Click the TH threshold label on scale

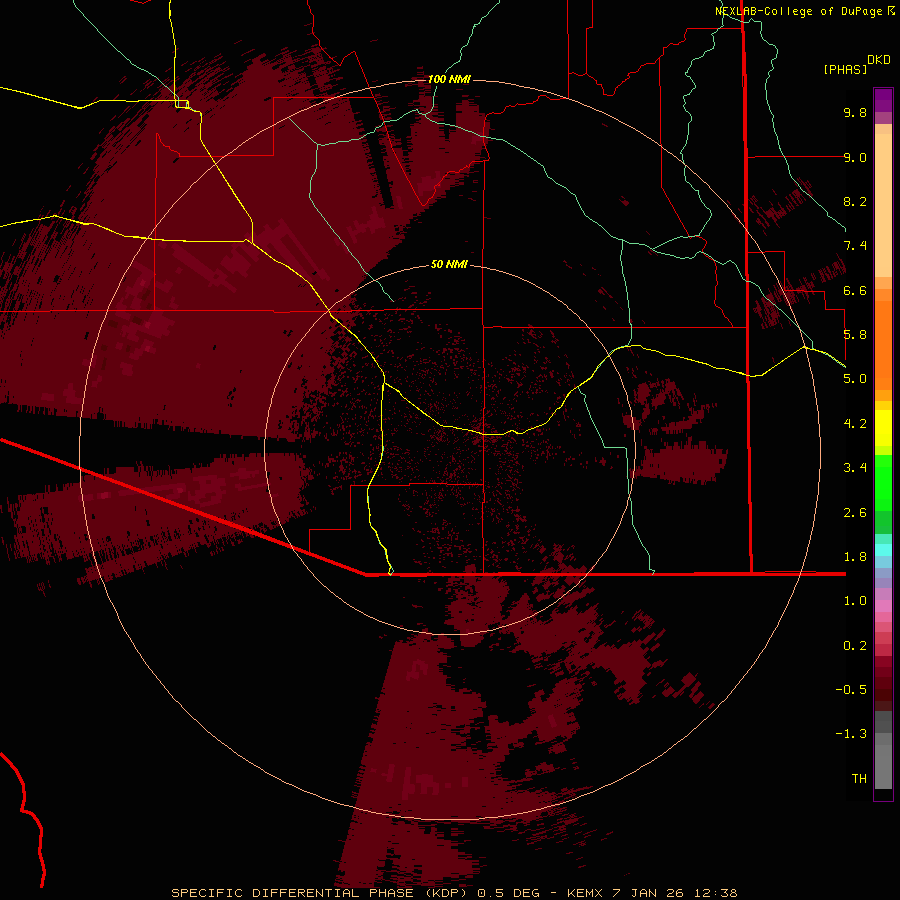tap(859, 779)
